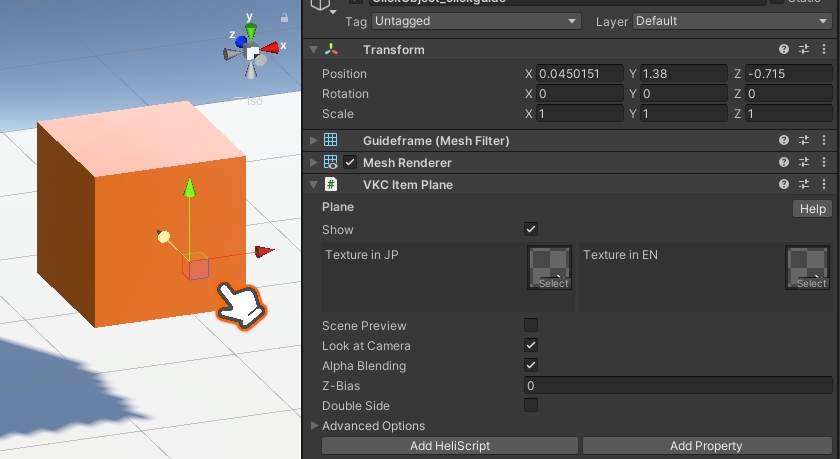Click the Mesh Renderer help icon

(785, 162)
